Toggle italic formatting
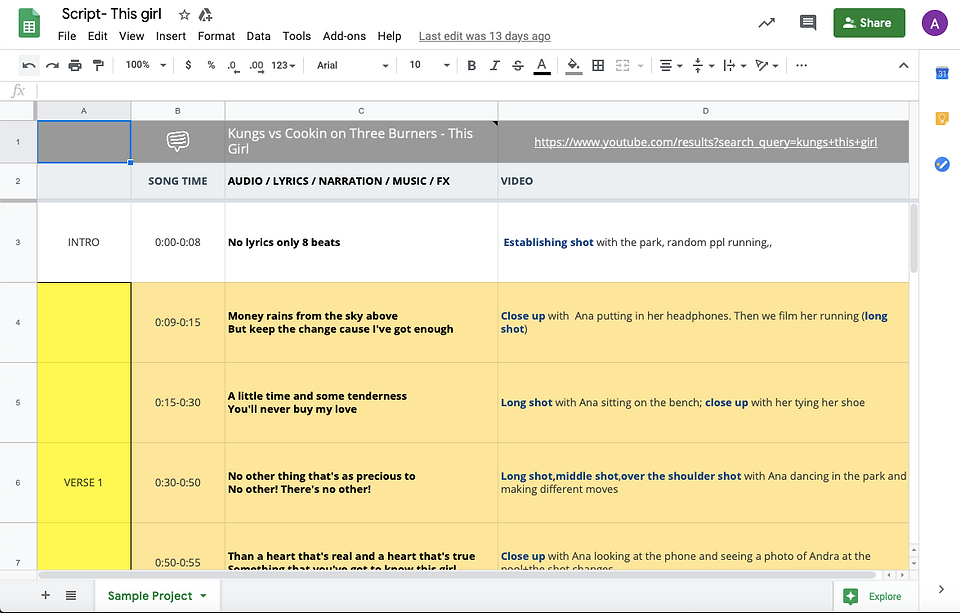This screenshot has height=613, width=960. coord(495,66)
